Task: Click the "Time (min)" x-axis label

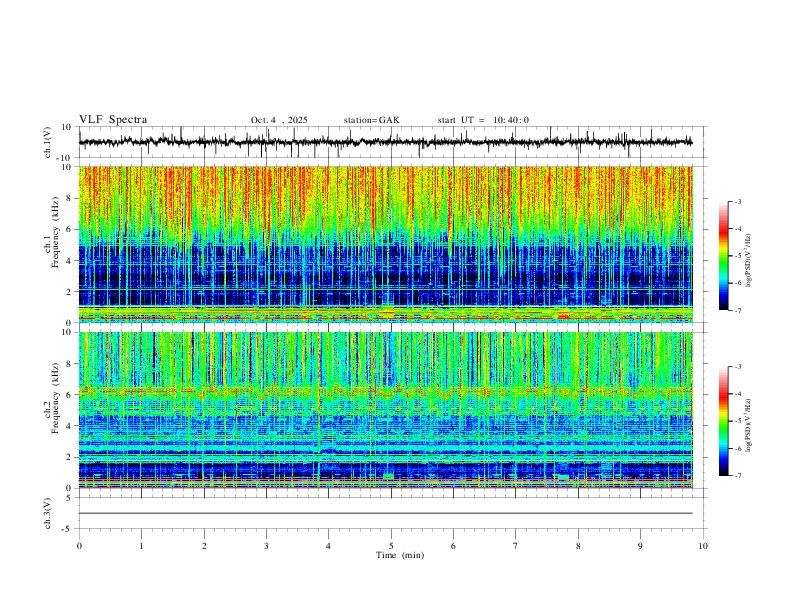Action: pos(400,555)
